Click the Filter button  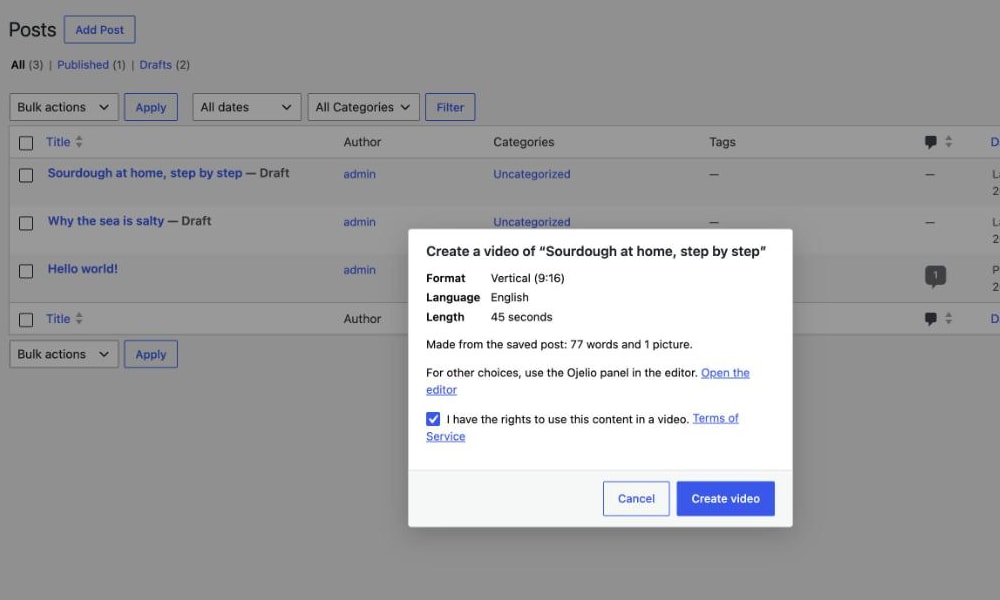click(x=450, y=107)
